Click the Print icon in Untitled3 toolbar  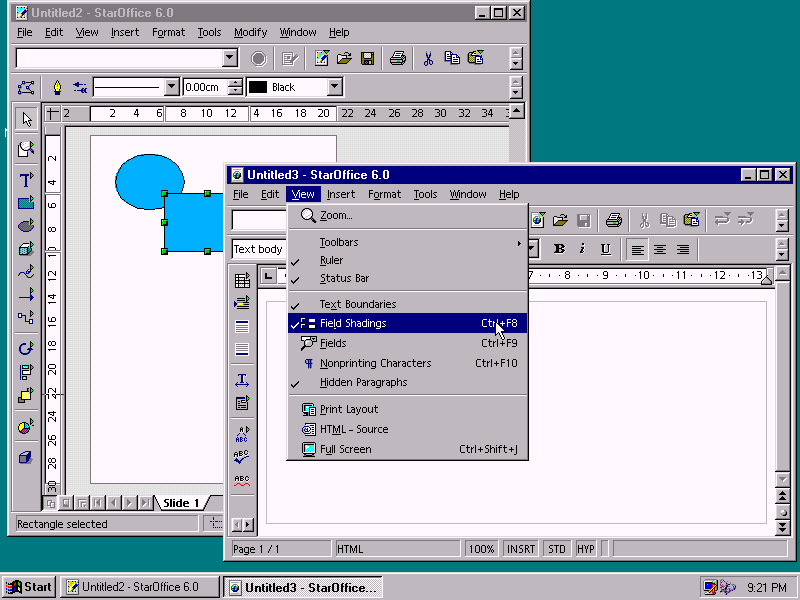614,220
